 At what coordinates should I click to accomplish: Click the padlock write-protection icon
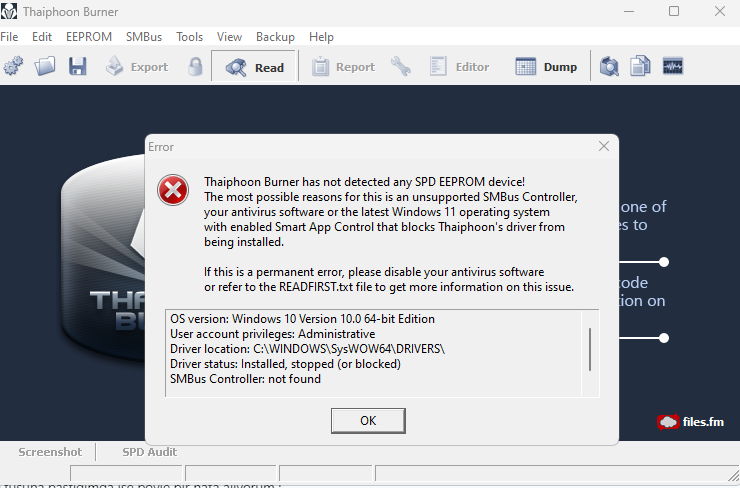click(x=195, y=67)
